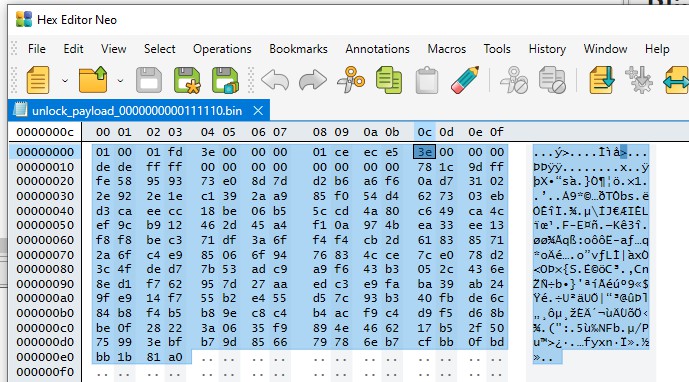The height and width of the screenshot is (382, 689).
Task: Click the Save All icon
Action: [x=225, y=80]
